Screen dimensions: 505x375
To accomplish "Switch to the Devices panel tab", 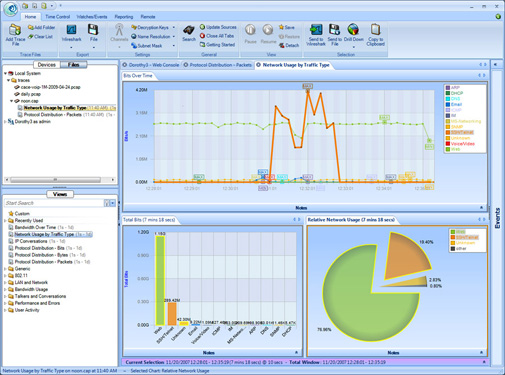I will coord(47,65).
